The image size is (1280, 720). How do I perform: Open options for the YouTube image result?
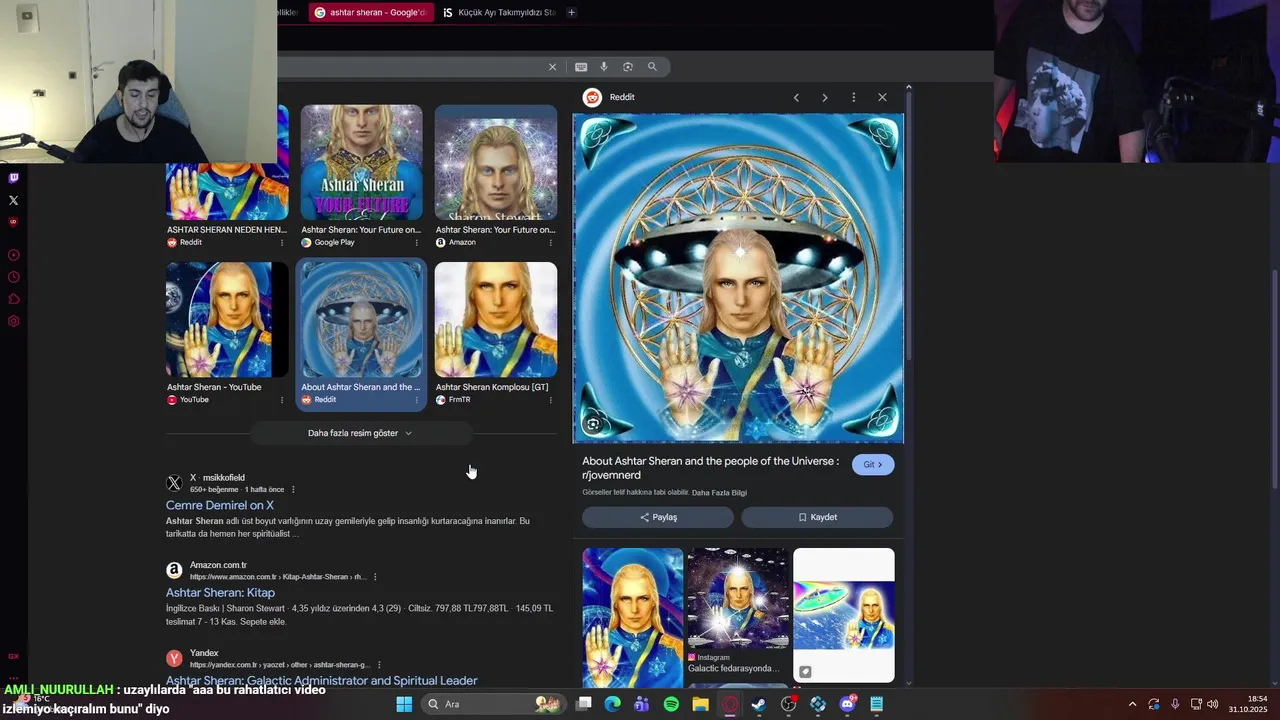[282, 400]
